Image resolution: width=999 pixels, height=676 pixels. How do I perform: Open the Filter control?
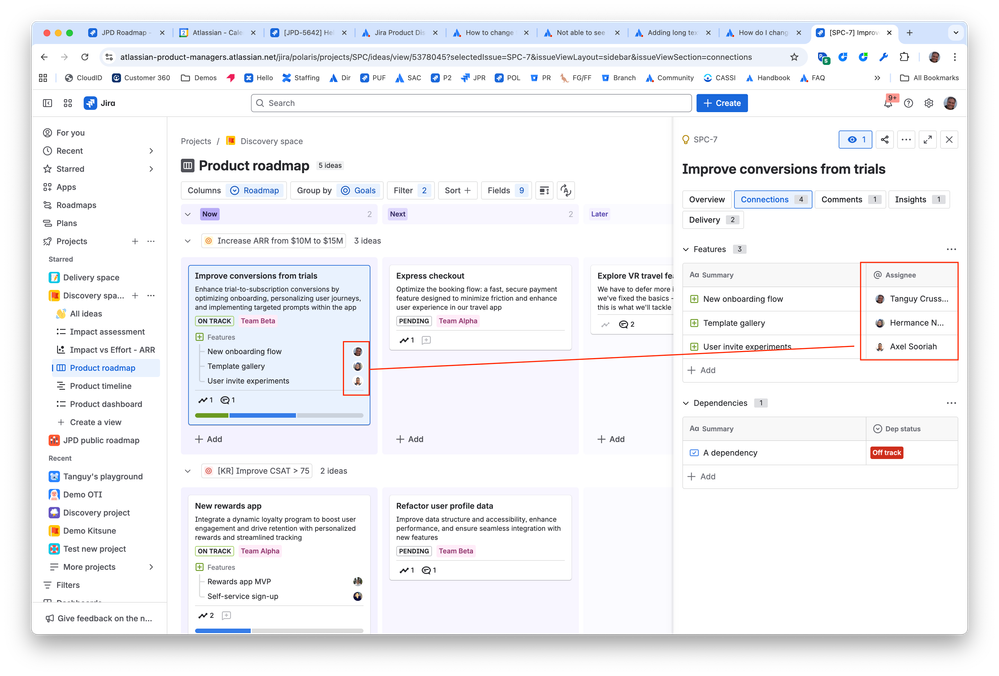click(410, 191)
